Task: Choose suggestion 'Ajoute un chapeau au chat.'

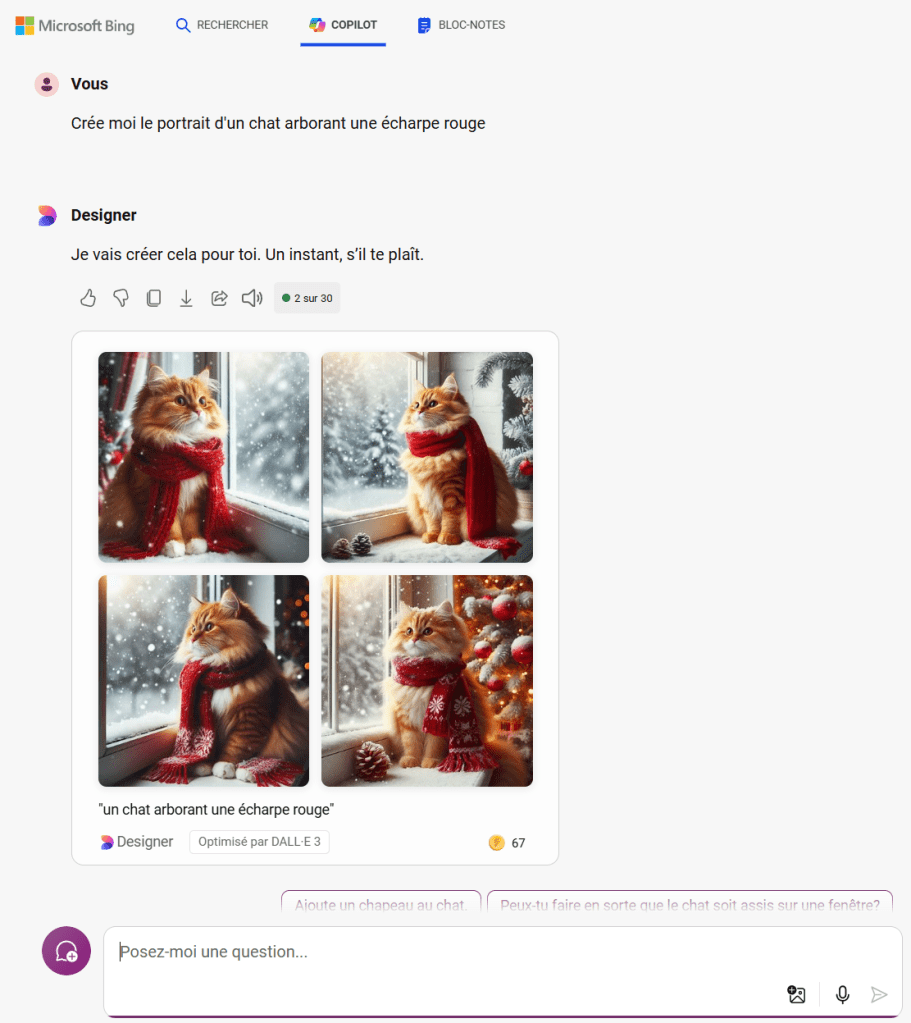Action: (381, 904)
